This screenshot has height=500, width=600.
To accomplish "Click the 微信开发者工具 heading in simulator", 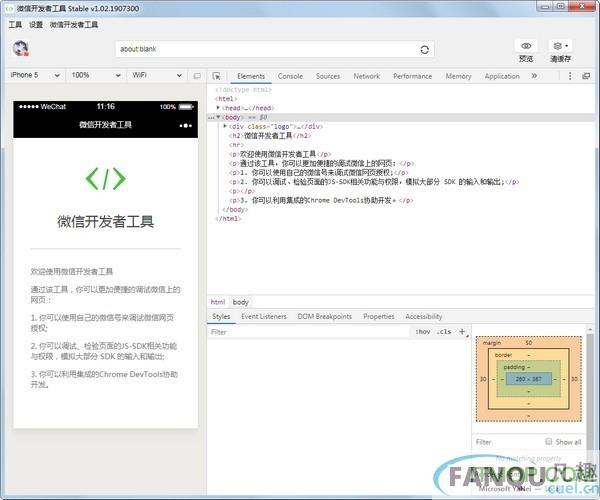I will (106, 221).
